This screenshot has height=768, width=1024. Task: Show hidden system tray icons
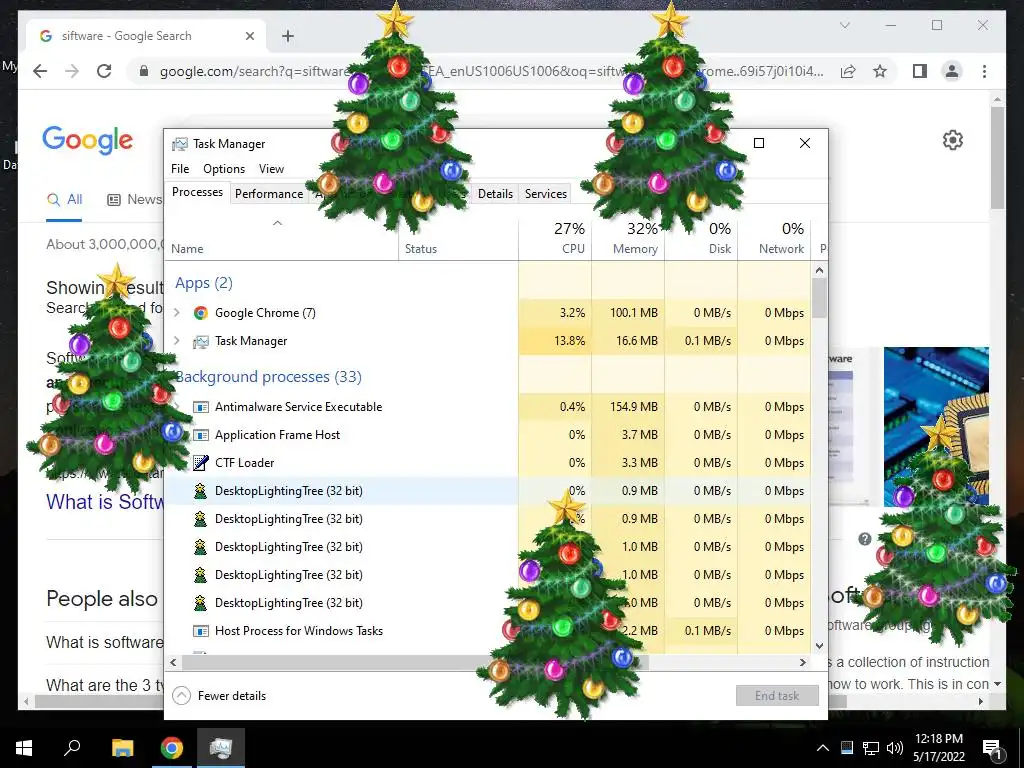coord(823,748)
